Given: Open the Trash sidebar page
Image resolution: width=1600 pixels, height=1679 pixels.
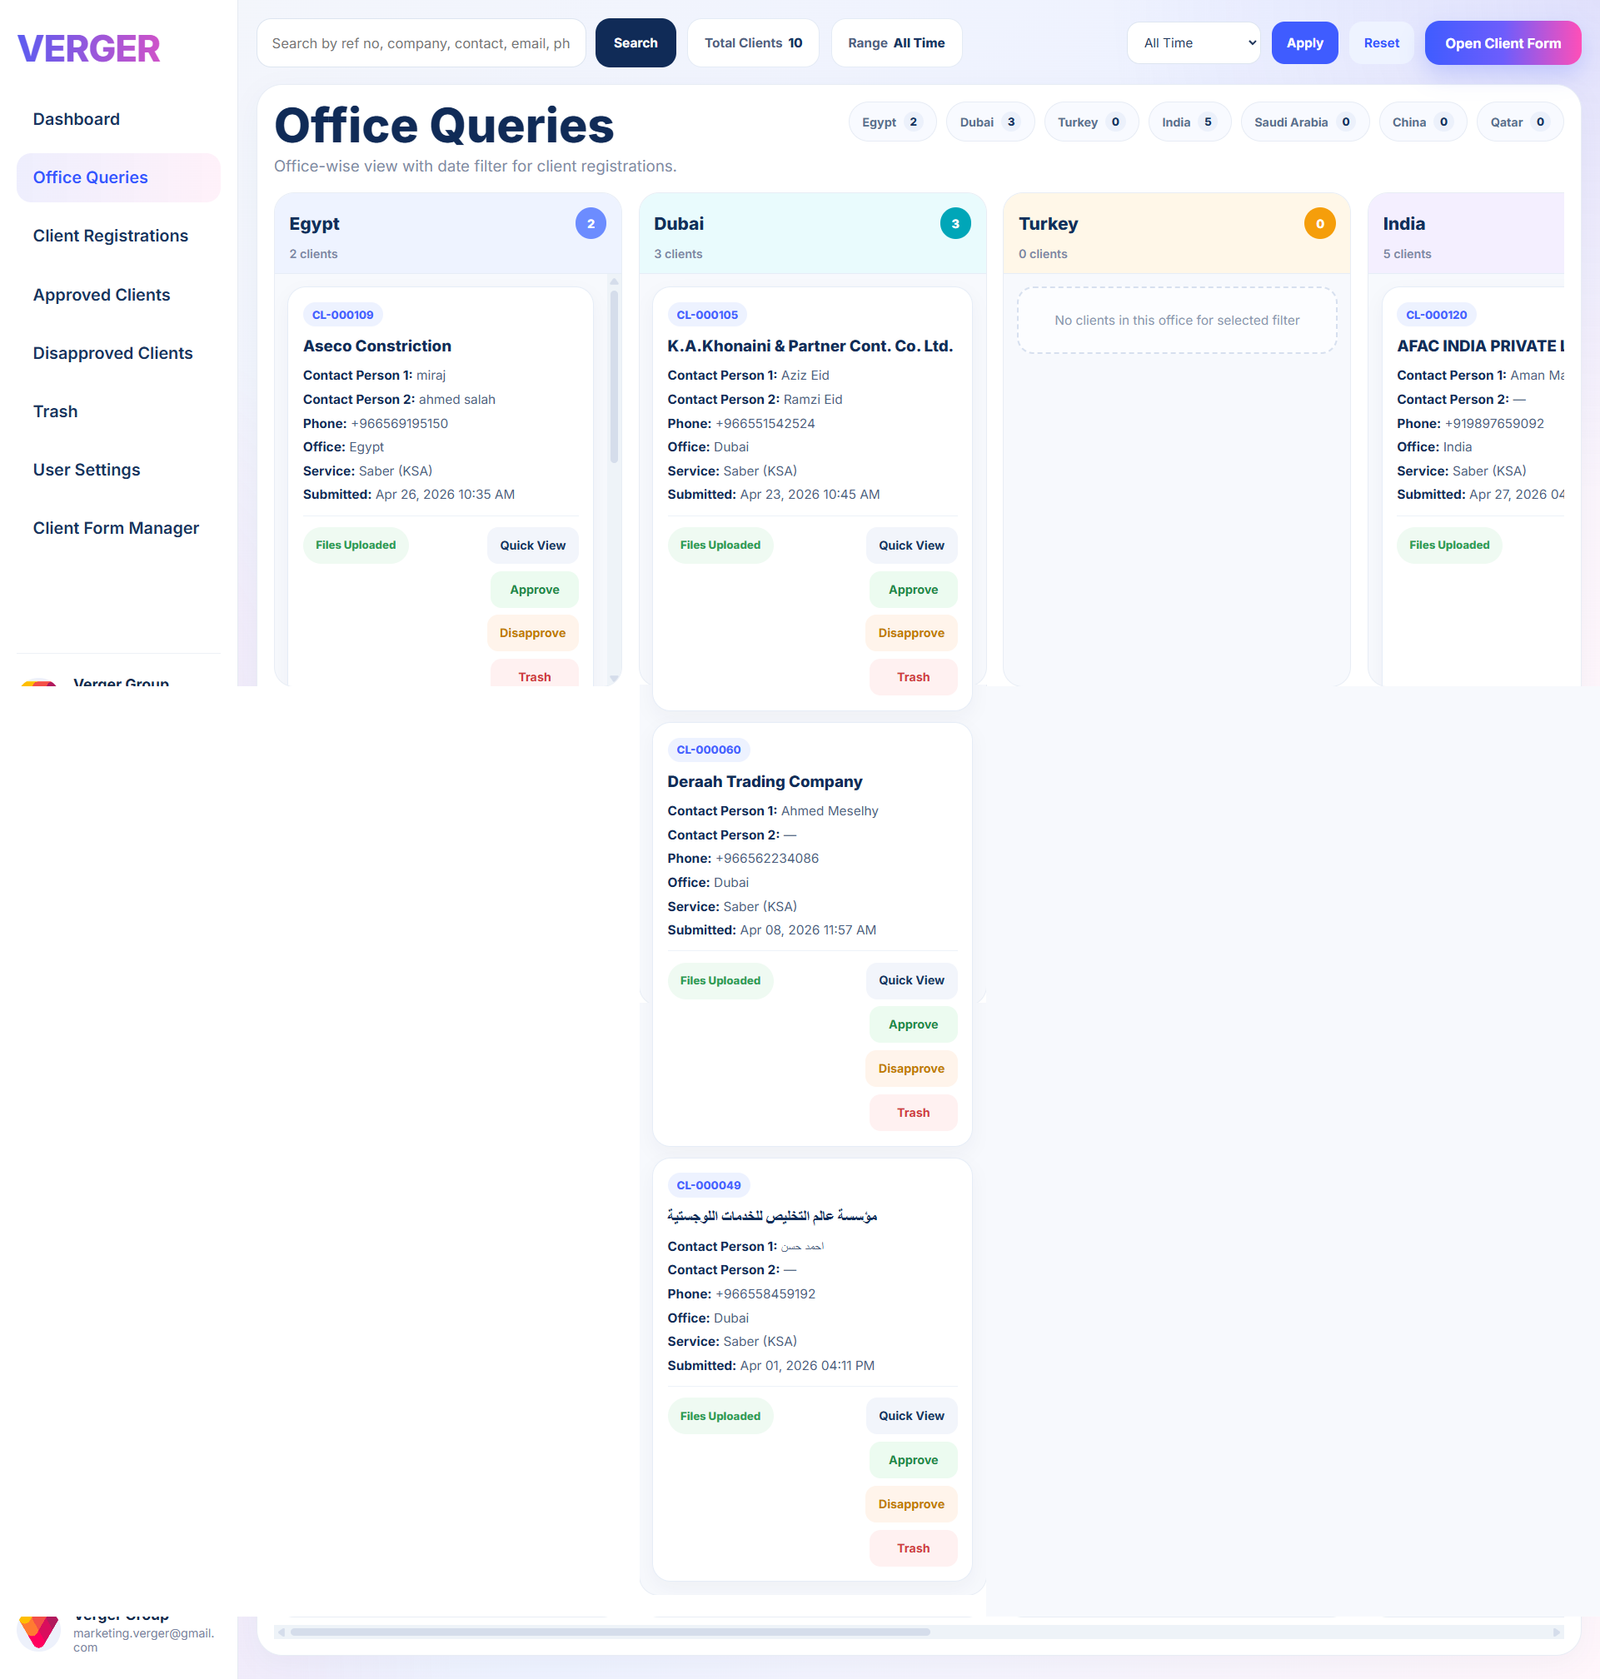Looking at the screenshot, I should click(x=118, y=412).
